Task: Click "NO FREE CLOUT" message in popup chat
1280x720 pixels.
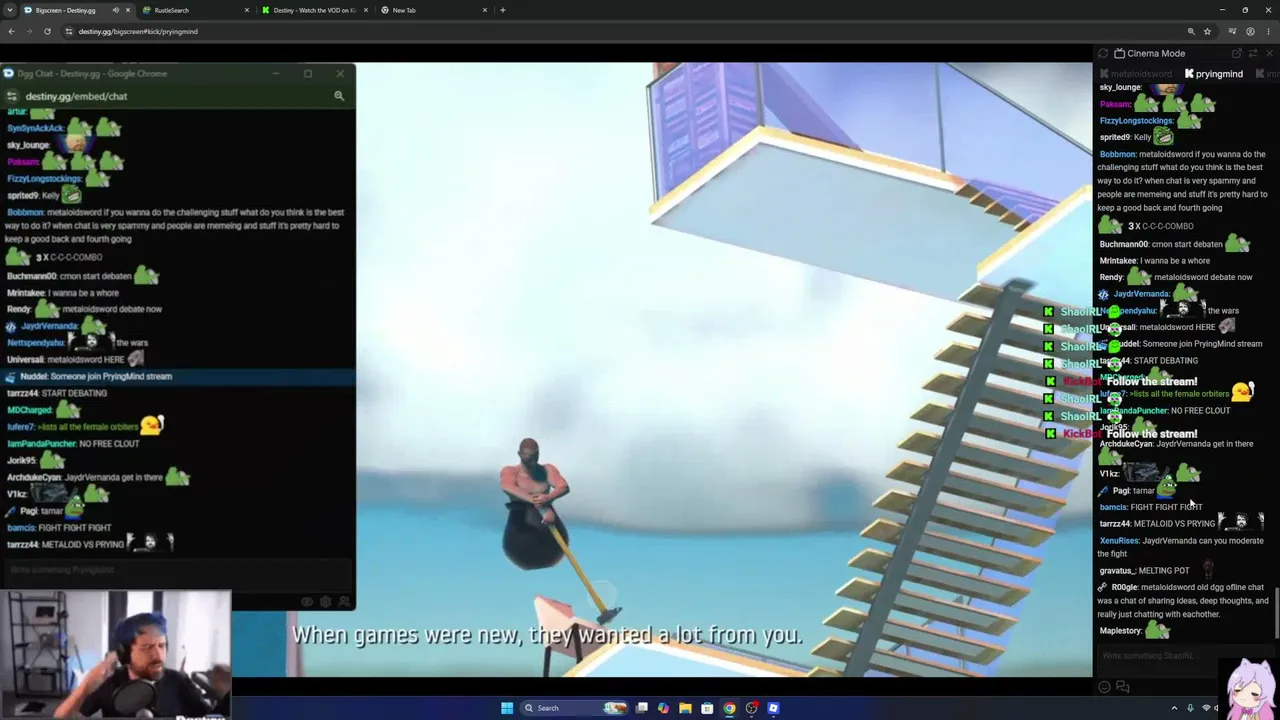Action: click(x=108, y=444)
